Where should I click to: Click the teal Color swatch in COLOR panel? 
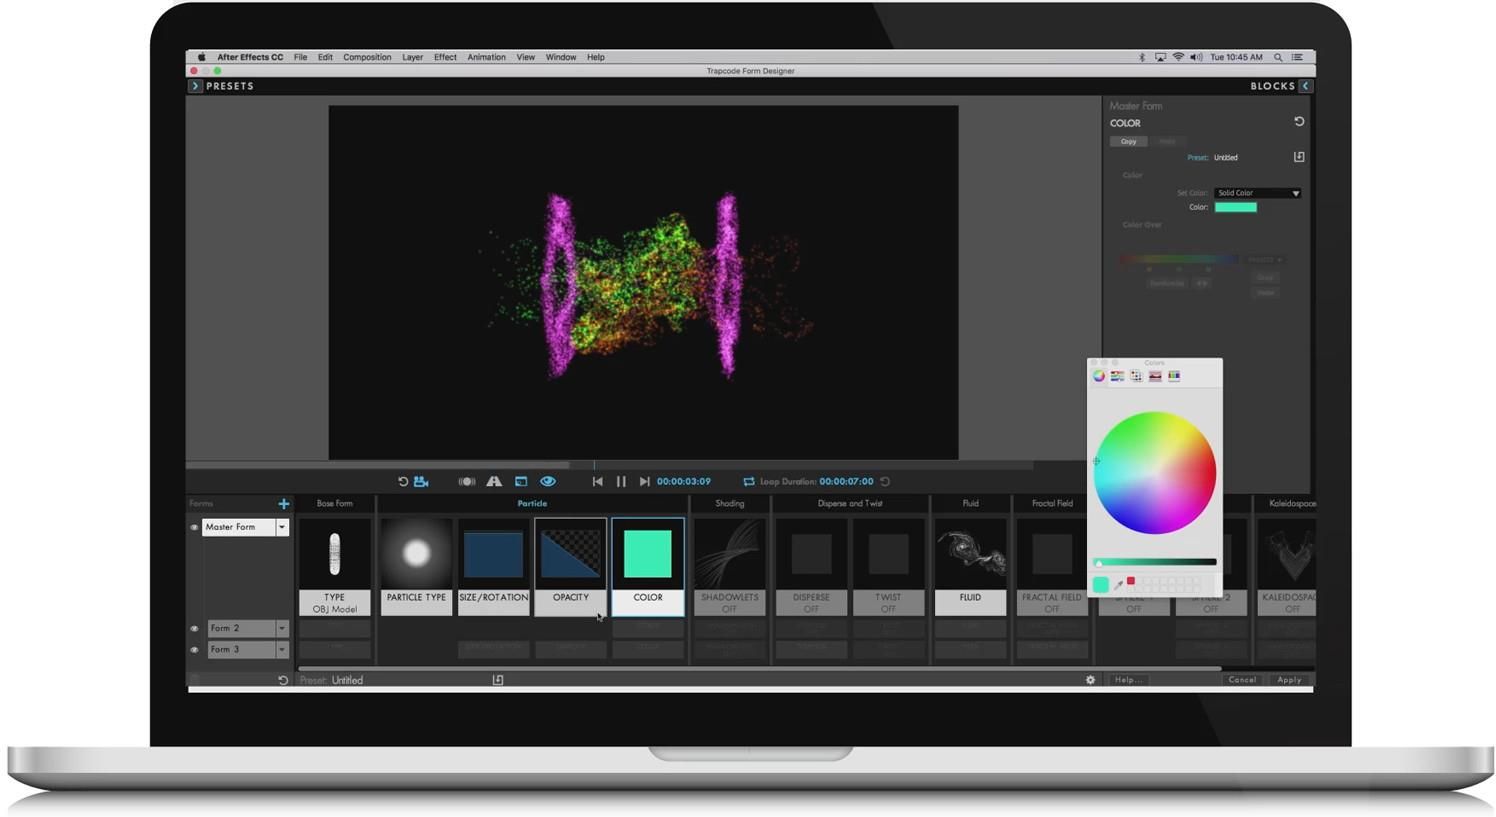[x=1234, y=207]
